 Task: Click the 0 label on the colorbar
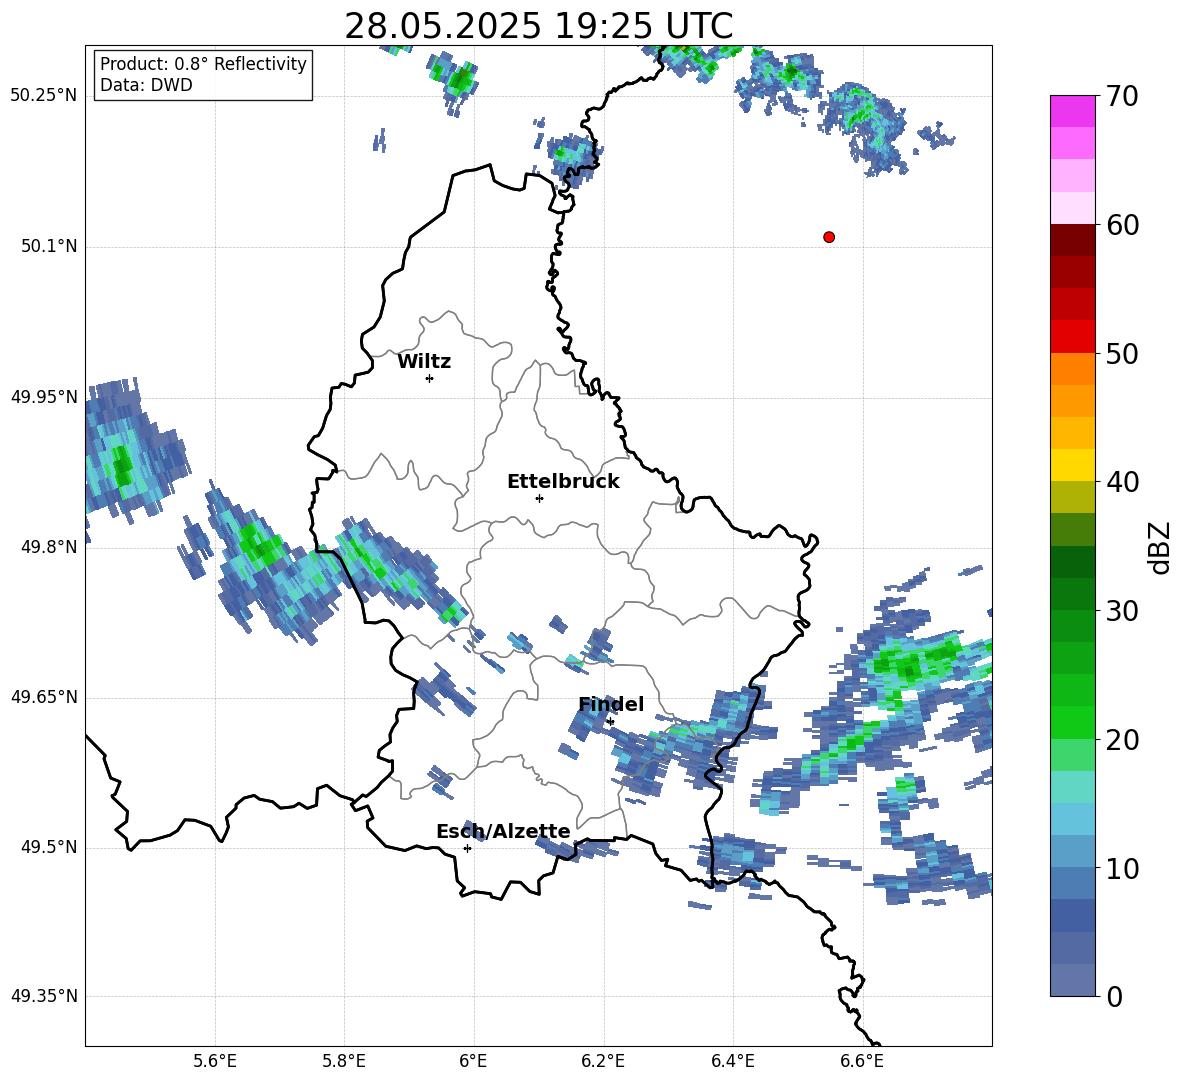tap(1115, 997)
